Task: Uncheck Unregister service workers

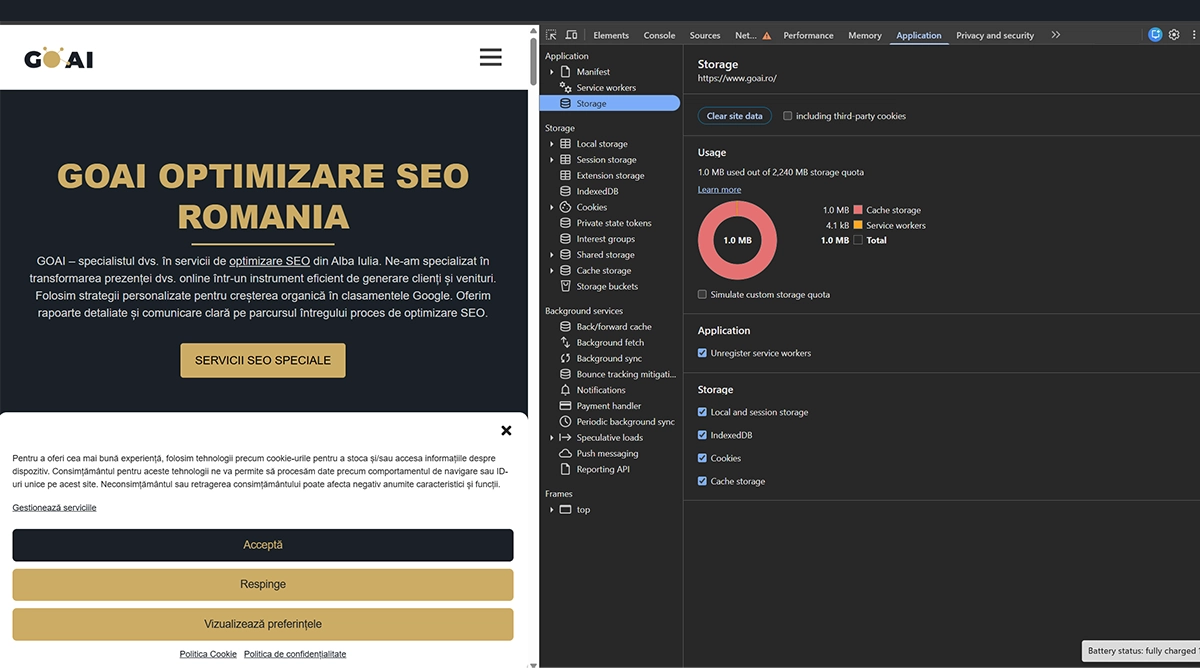Action: (x=702, y=353)
